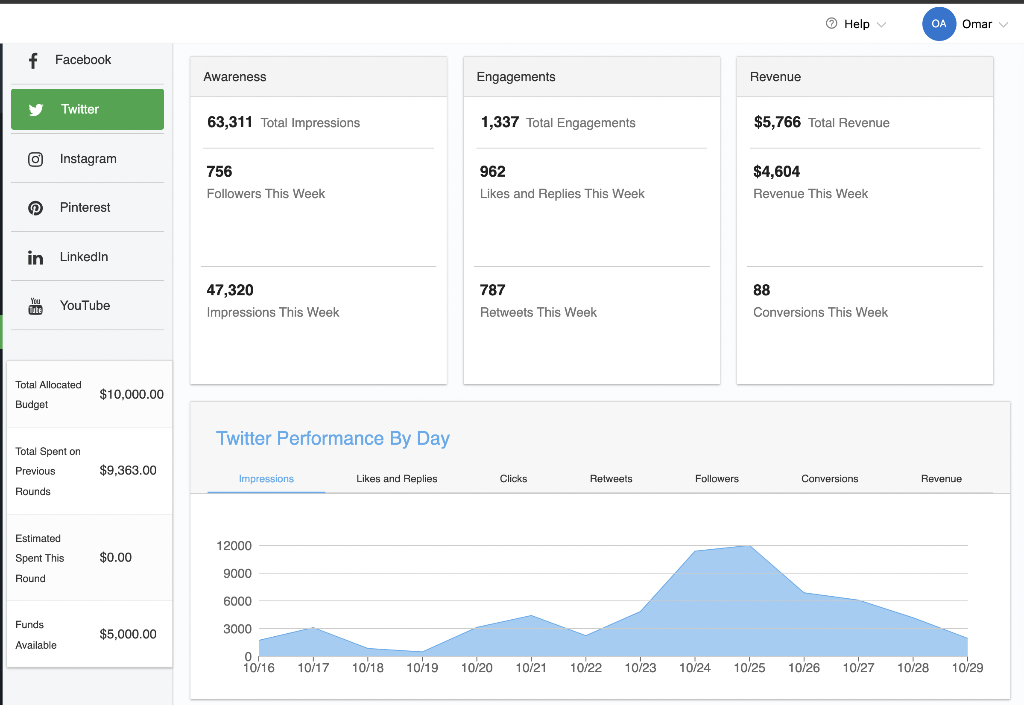
Task: Select the Instagram camera icon
Action: tap(35, 159)
